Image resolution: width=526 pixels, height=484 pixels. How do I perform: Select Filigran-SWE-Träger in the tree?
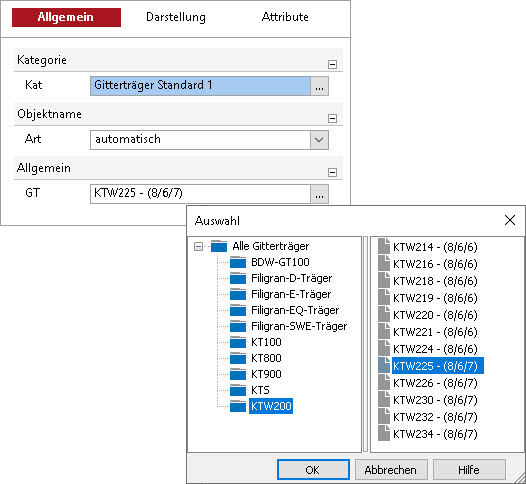click(299, 326)
